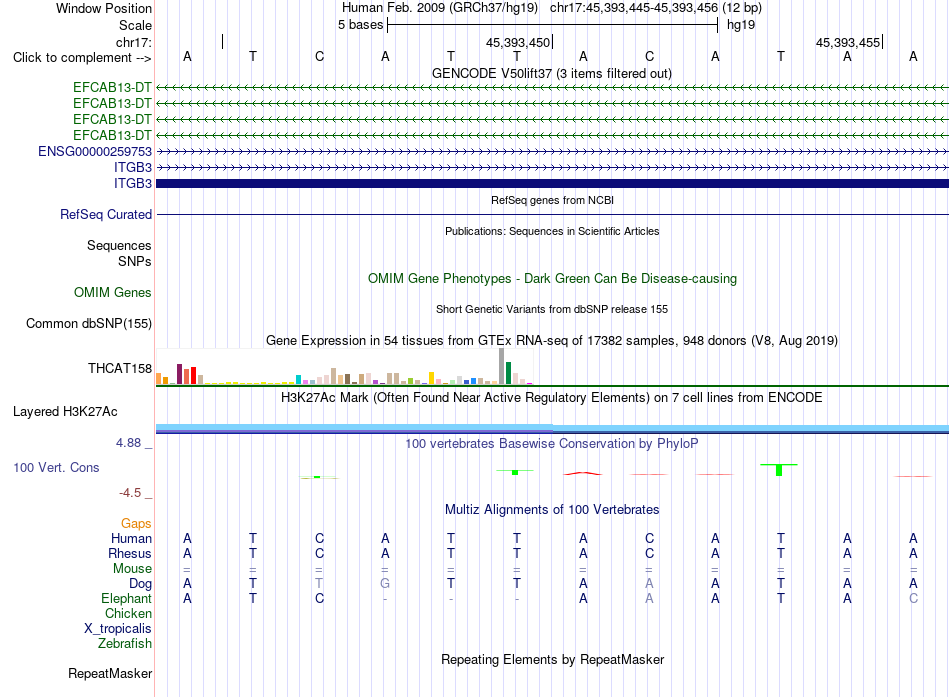Open Repeating Elements by RepeatMasker title

(552, 659)
